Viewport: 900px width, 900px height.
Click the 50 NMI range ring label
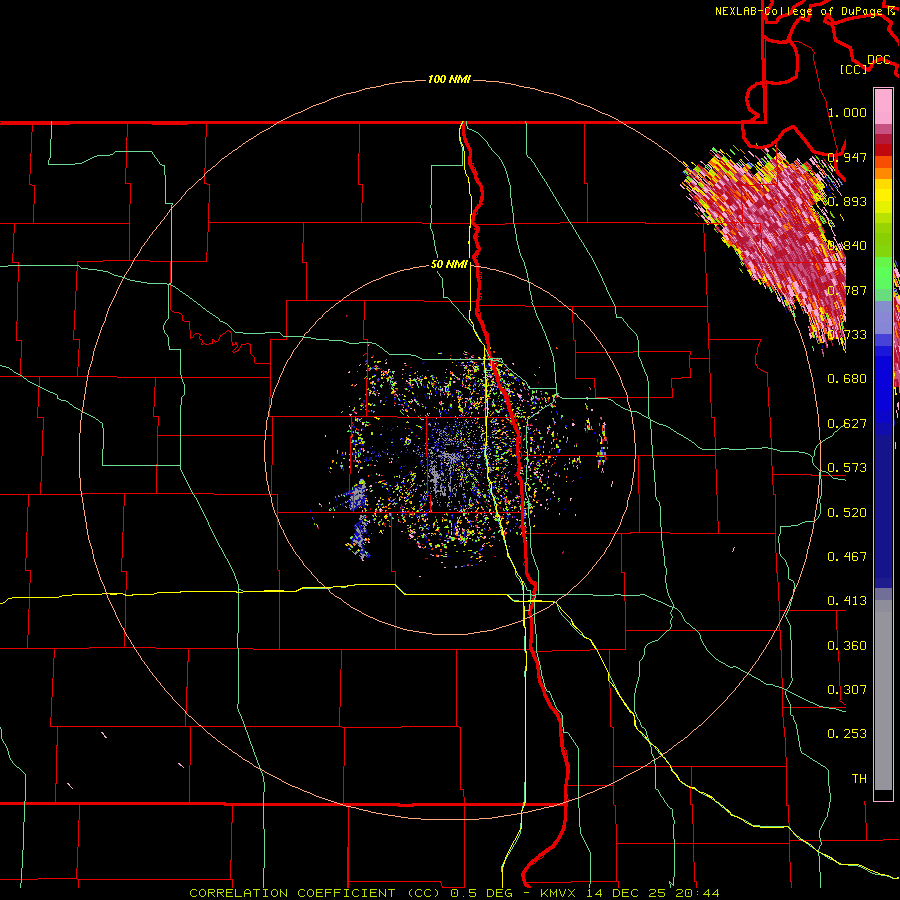coord(449,264)
